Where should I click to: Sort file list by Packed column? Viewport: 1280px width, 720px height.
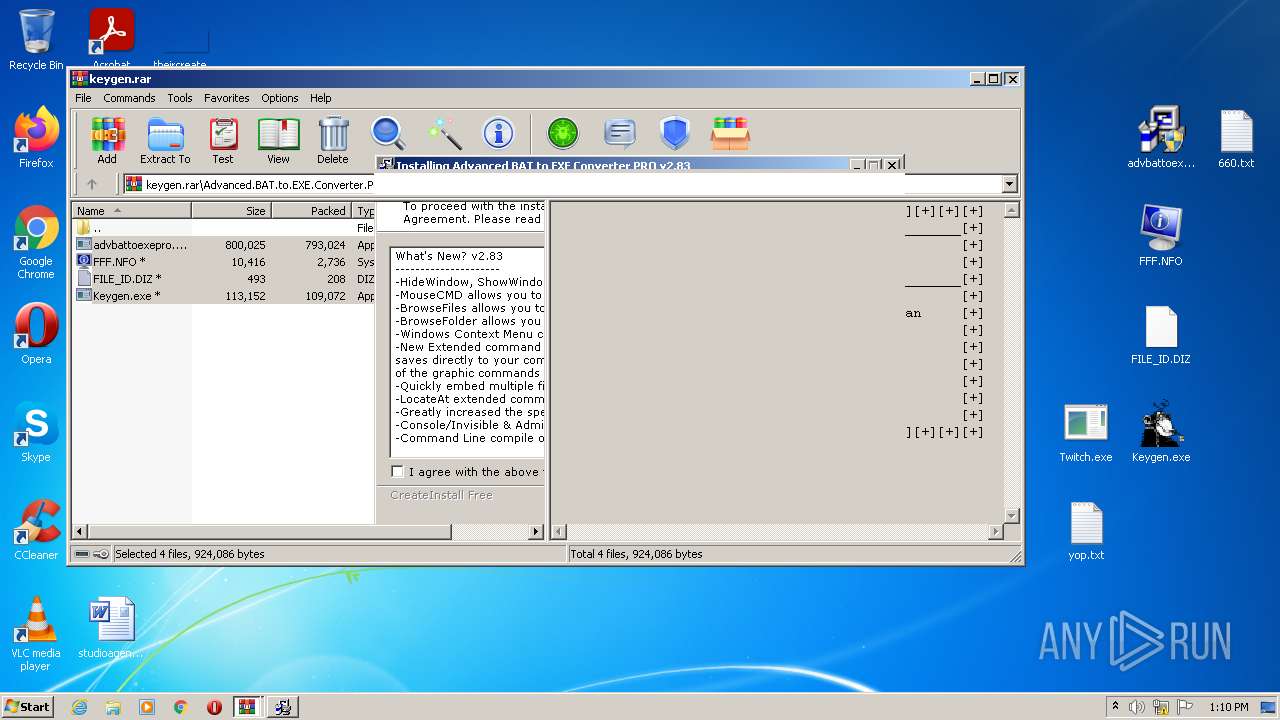click(x=311, y=211)
